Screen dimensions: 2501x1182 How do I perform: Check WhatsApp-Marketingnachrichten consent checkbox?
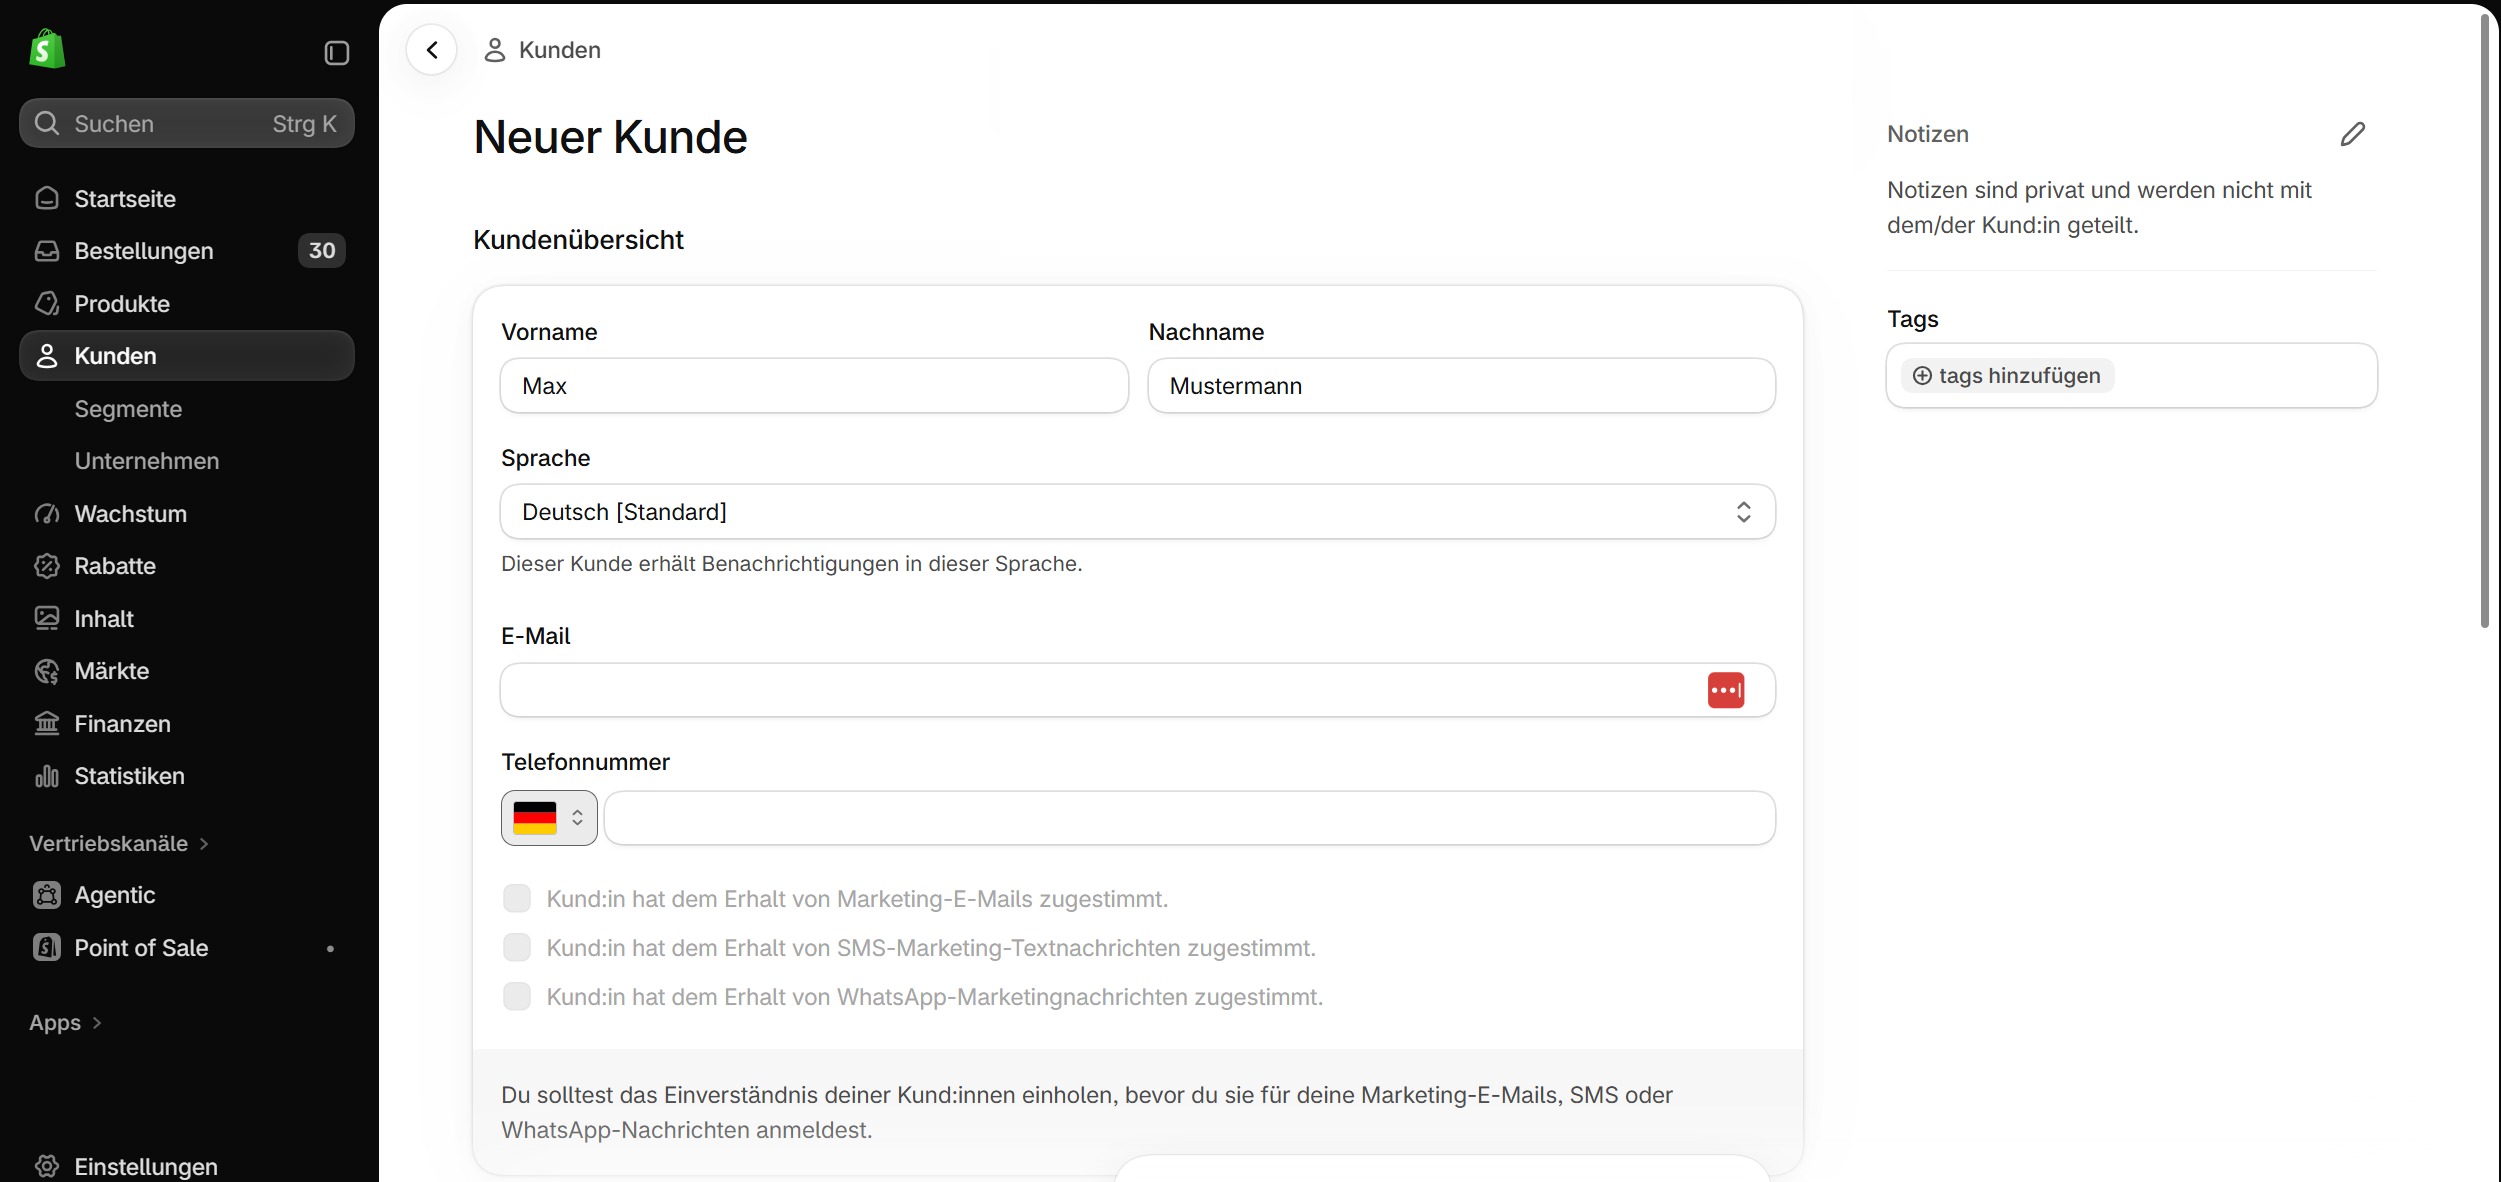517,996
